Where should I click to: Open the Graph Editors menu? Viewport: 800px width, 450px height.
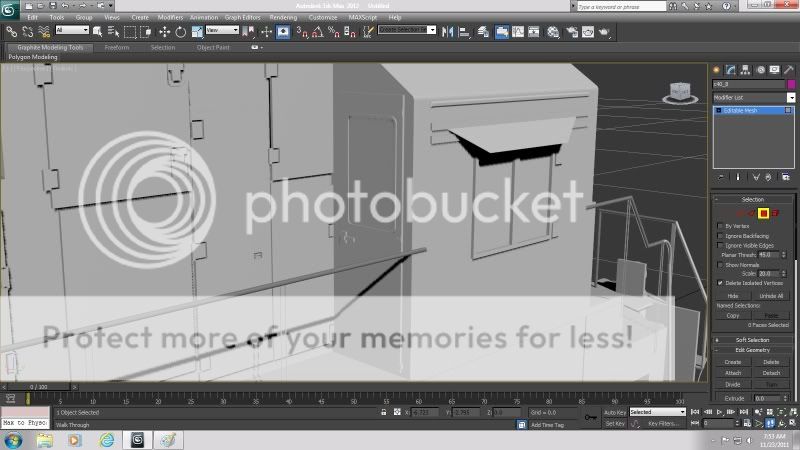pos(242,17)
